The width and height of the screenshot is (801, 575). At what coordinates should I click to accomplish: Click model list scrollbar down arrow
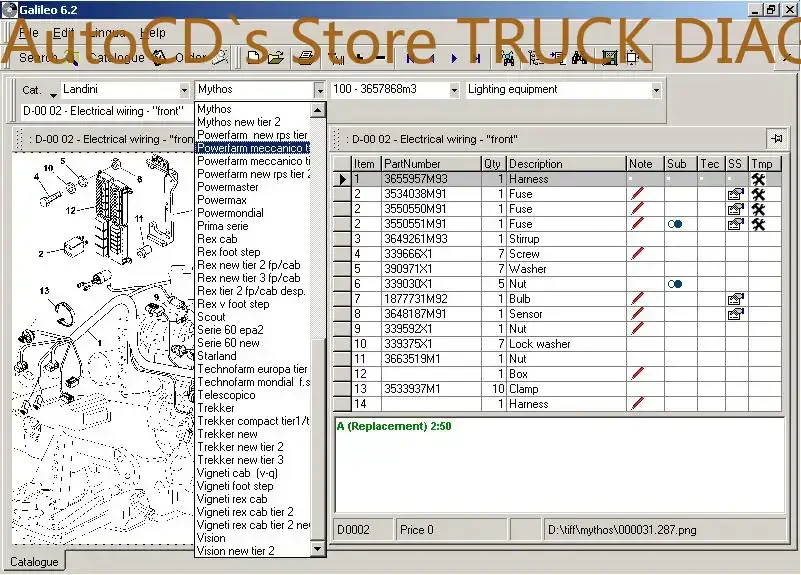[318, 549]
